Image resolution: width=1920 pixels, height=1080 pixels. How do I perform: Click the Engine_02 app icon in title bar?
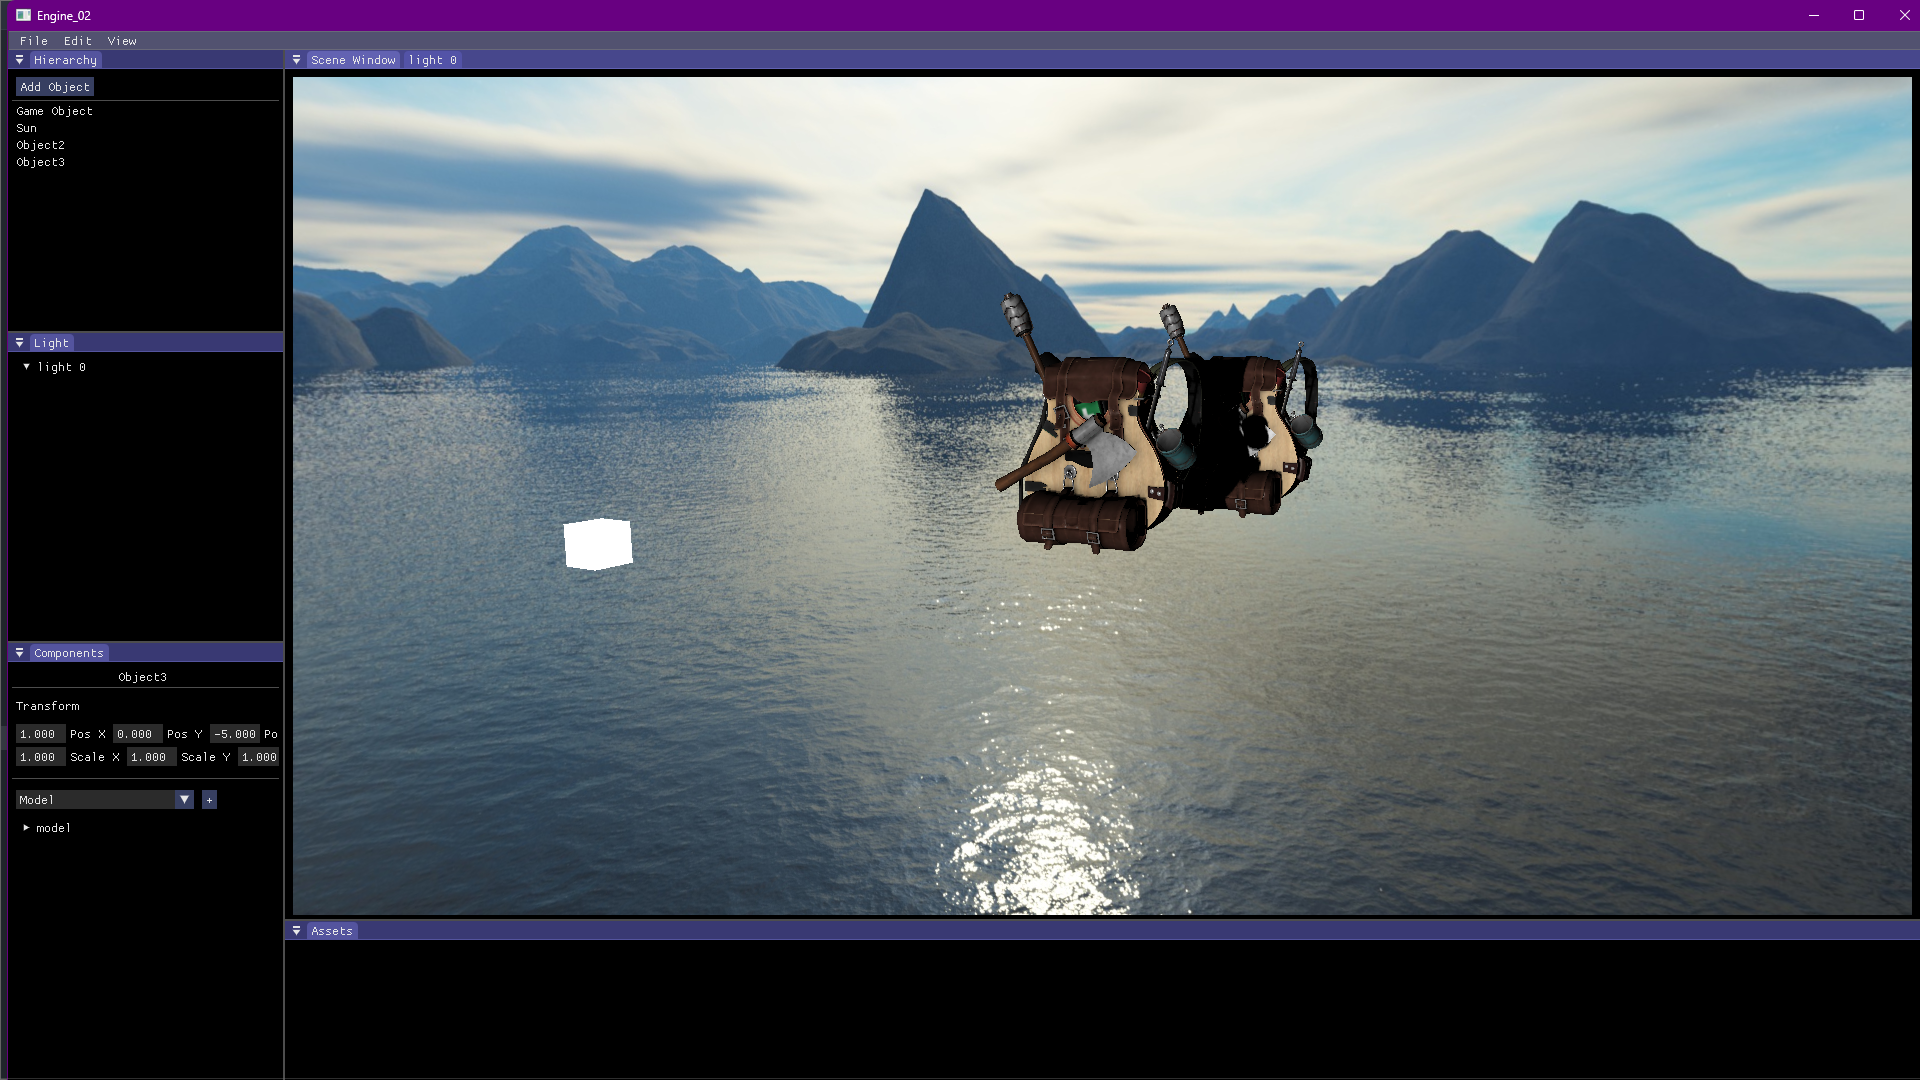pos(23,15)
